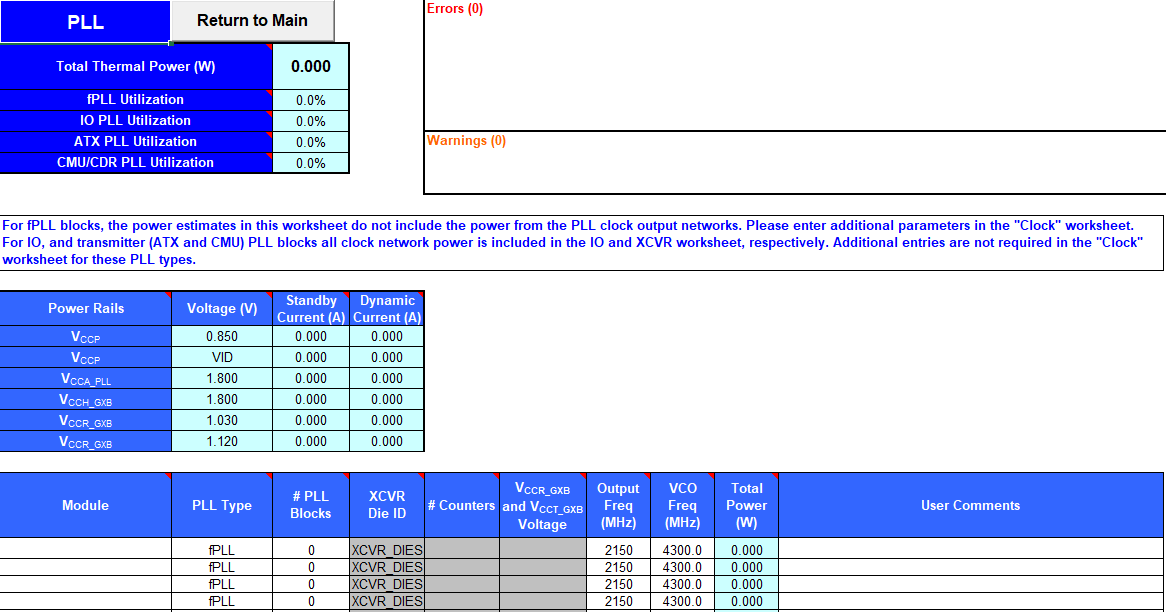
Task: Select dynamic current in the 1.120 row
Action: [387, 441]
